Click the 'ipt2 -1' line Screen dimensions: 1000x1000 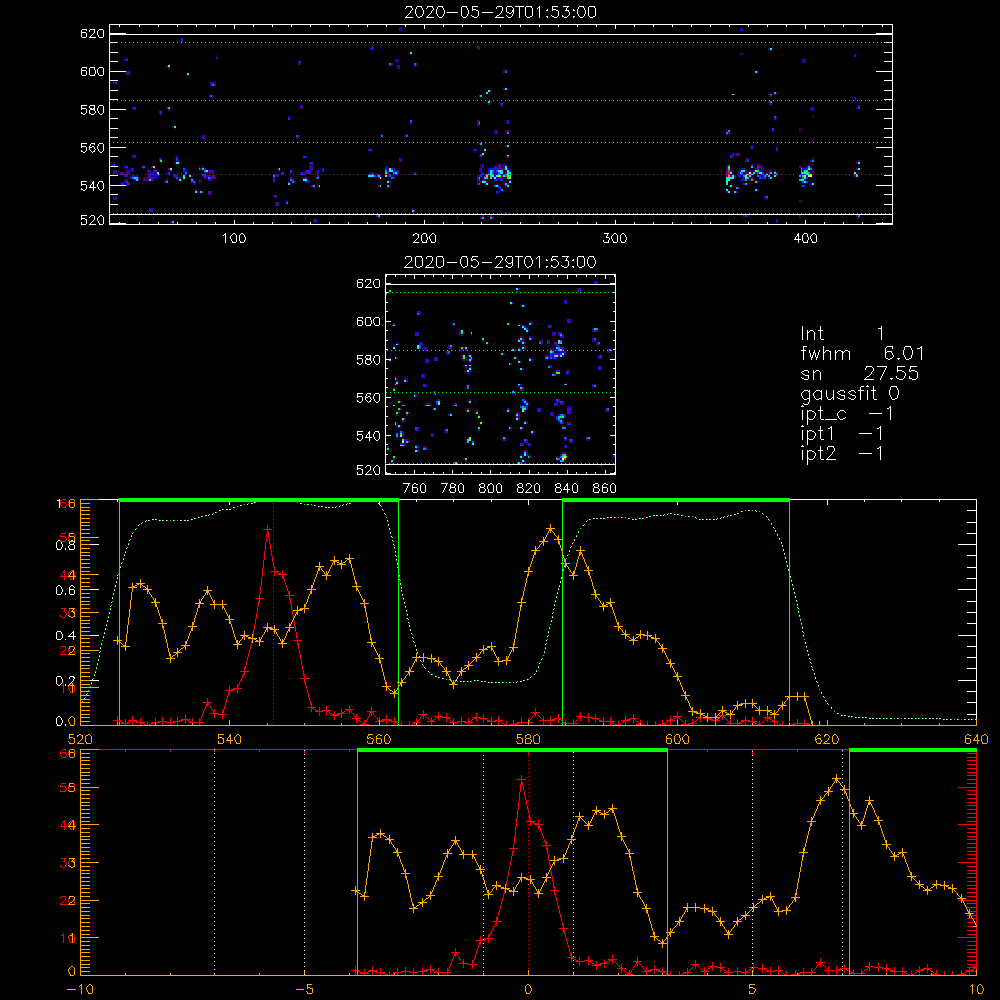(842, 453)
